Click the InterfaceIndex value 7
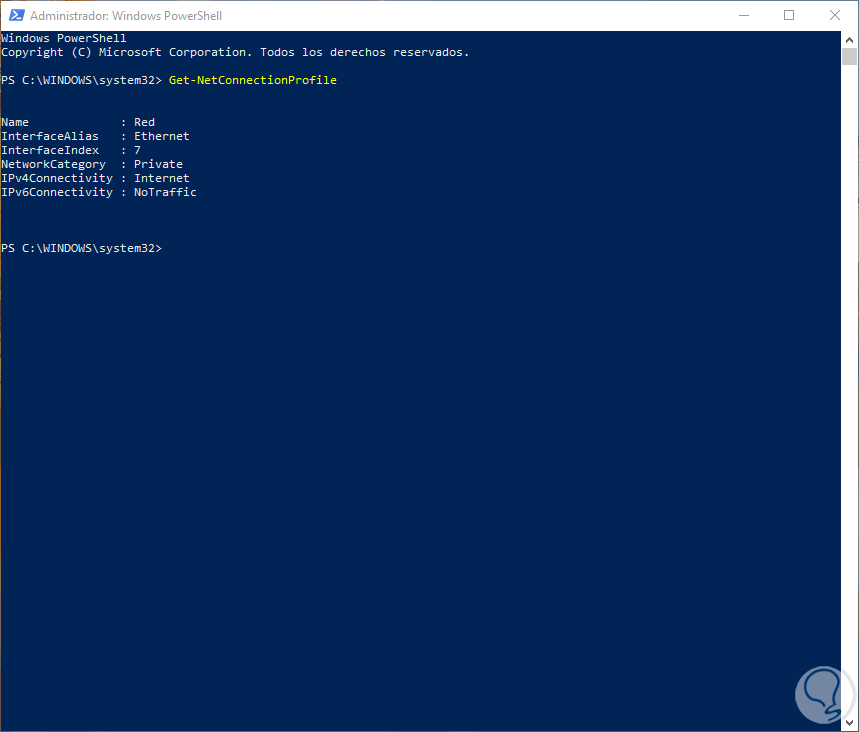Image resolution: width=859 pixels, height=732 pixels. 137,150
